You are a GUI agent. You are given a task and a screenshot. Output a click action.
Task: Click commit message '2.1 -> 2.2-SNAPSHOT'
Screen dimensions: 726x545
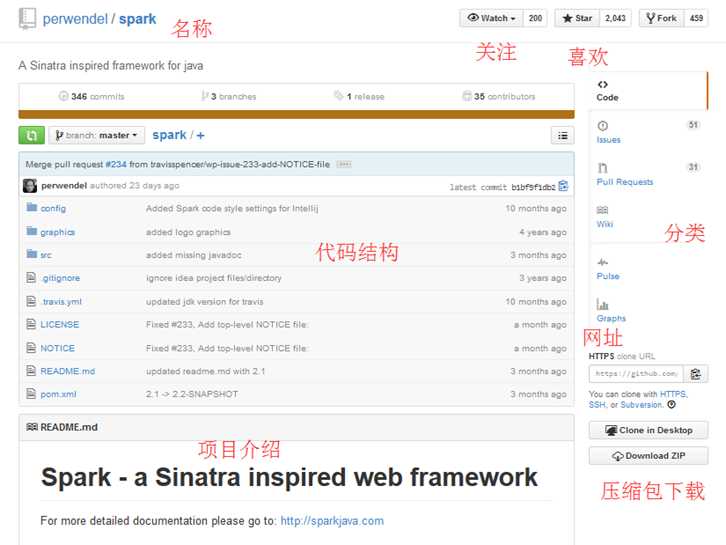(x=192, y=394)
